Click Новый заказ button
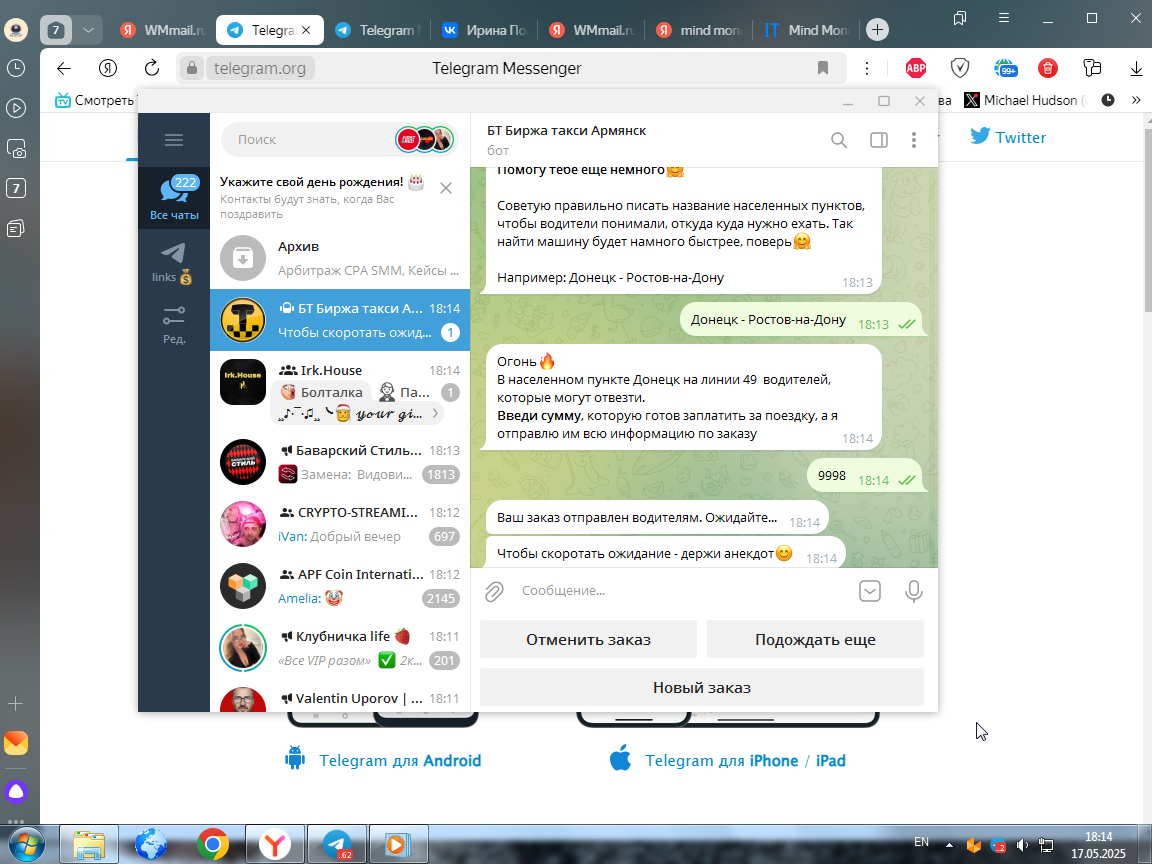Screen dimensions: 1152x864 pos(702,688)
